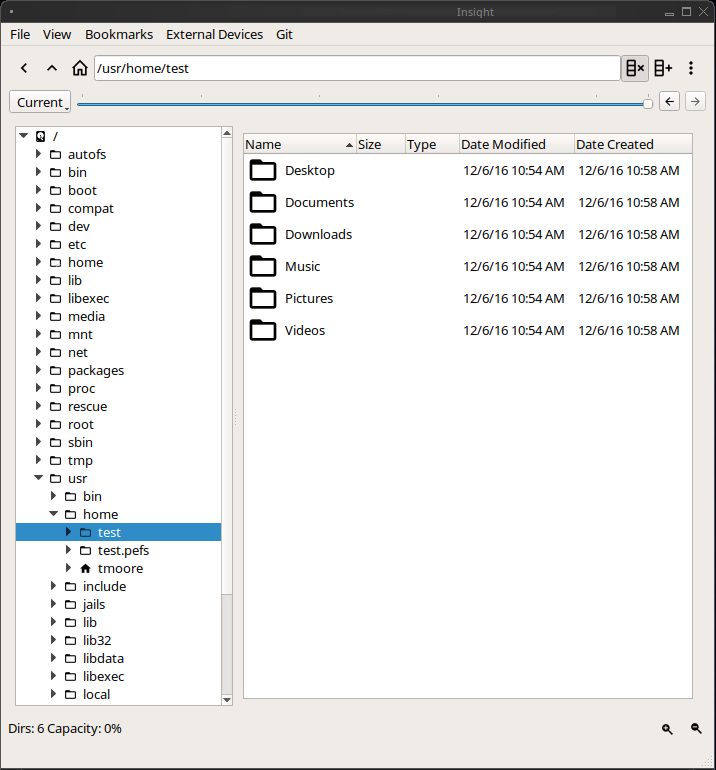The image size is (716, 770).
Task: Add a new column view pane
Action: (x=663, y=68)
